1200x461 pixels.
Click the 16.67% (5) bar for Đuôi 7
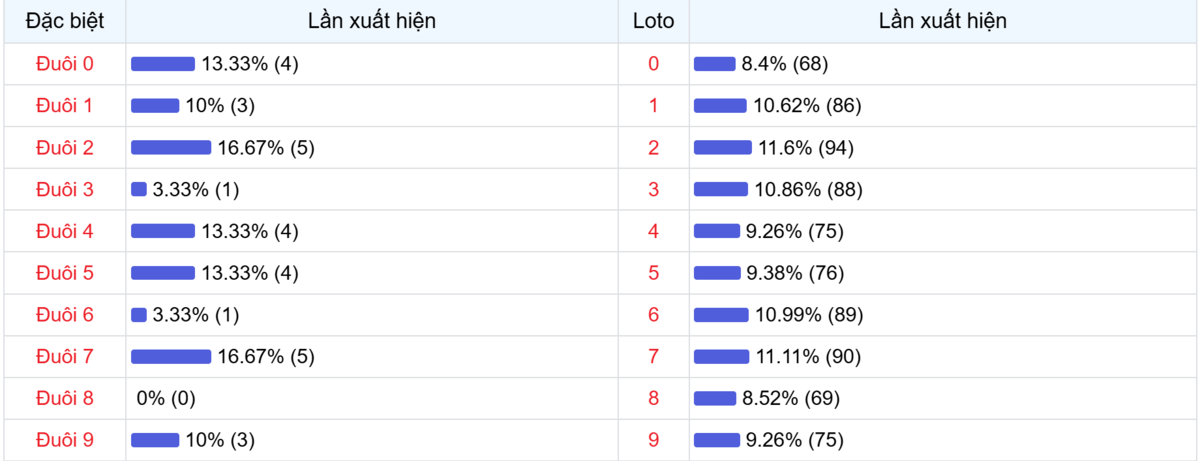pos(171,356)
